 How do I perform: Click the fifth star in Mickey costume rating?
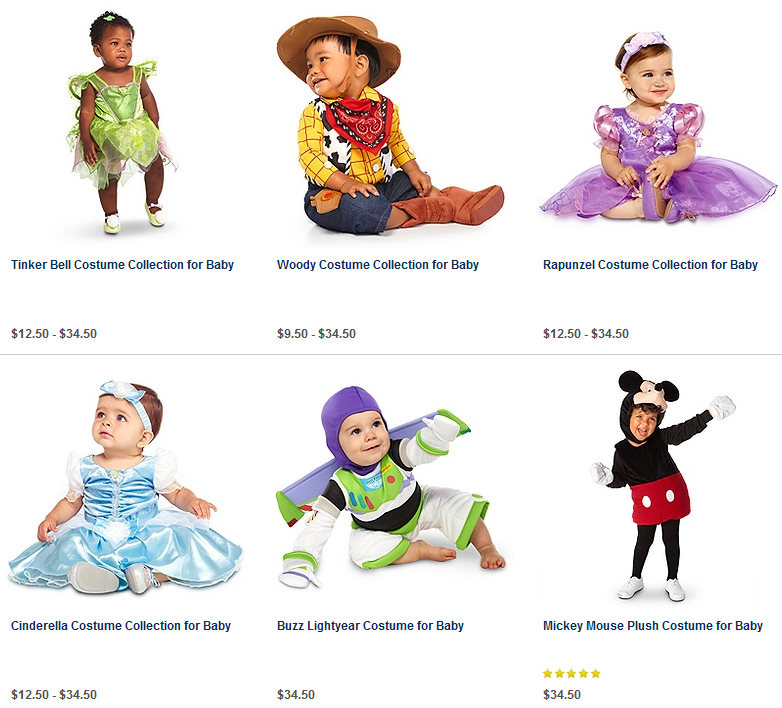pyautogui.click(x=596, y=673)
